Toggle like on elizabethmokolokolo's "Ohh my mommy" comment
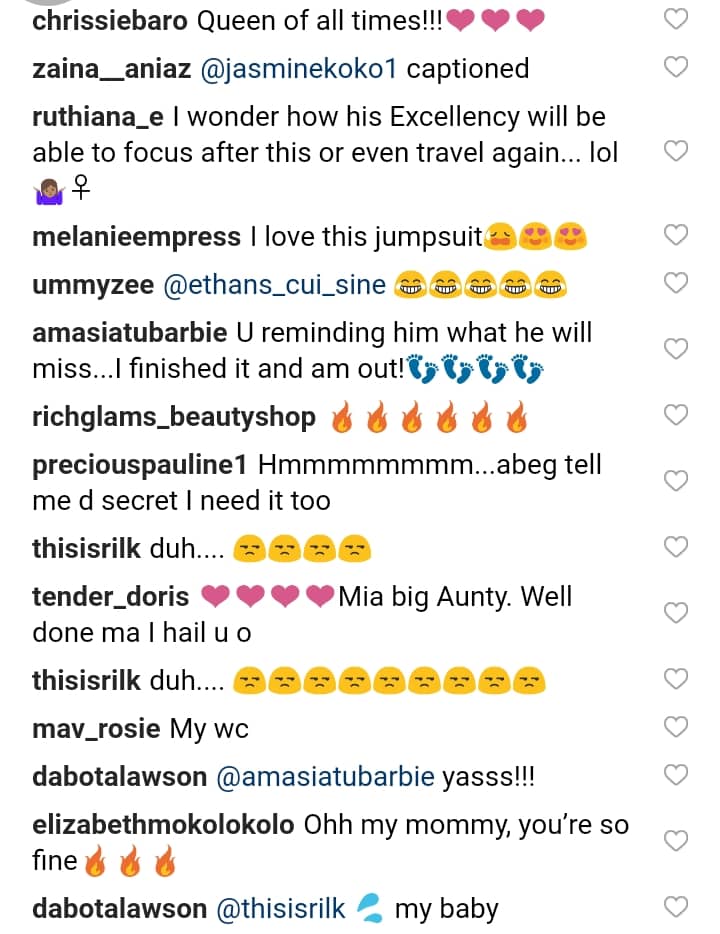This screenshot has width=720, height=934. (x=677, y=841)
